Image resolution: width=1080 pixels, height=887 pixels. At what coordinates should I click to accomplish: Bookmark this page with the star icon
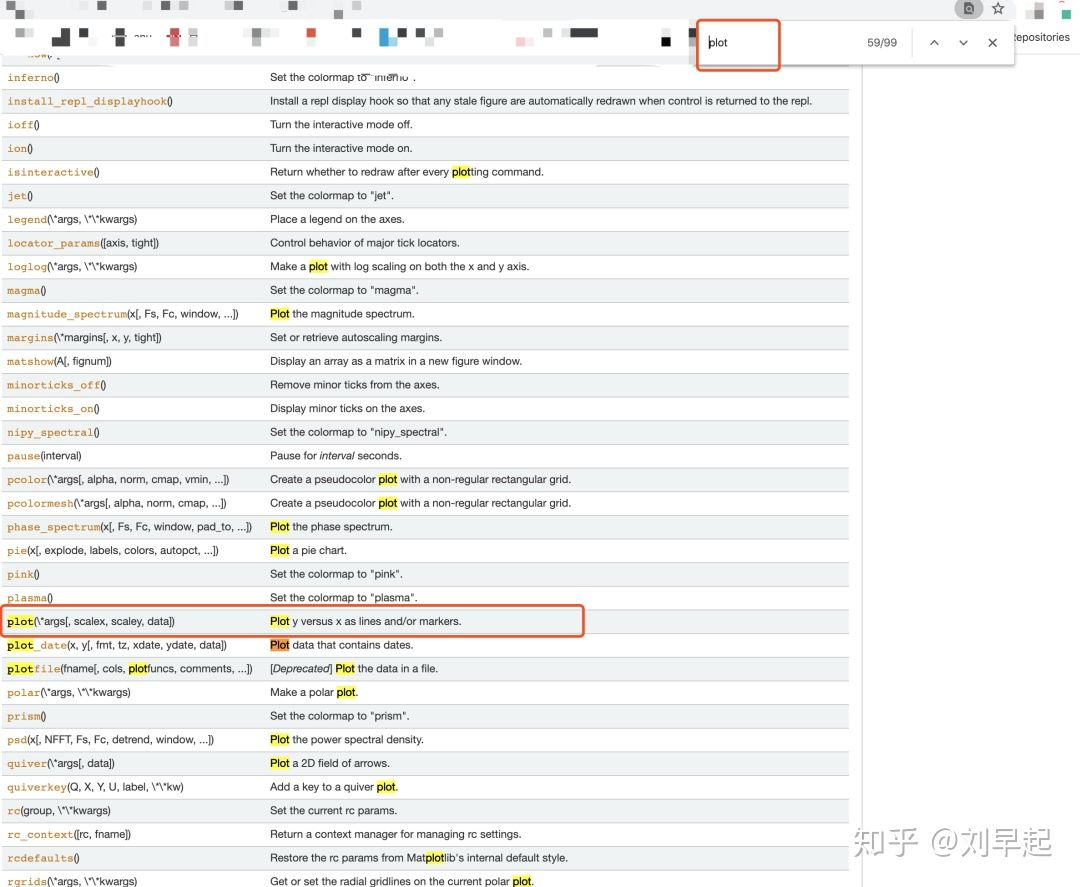998,8
